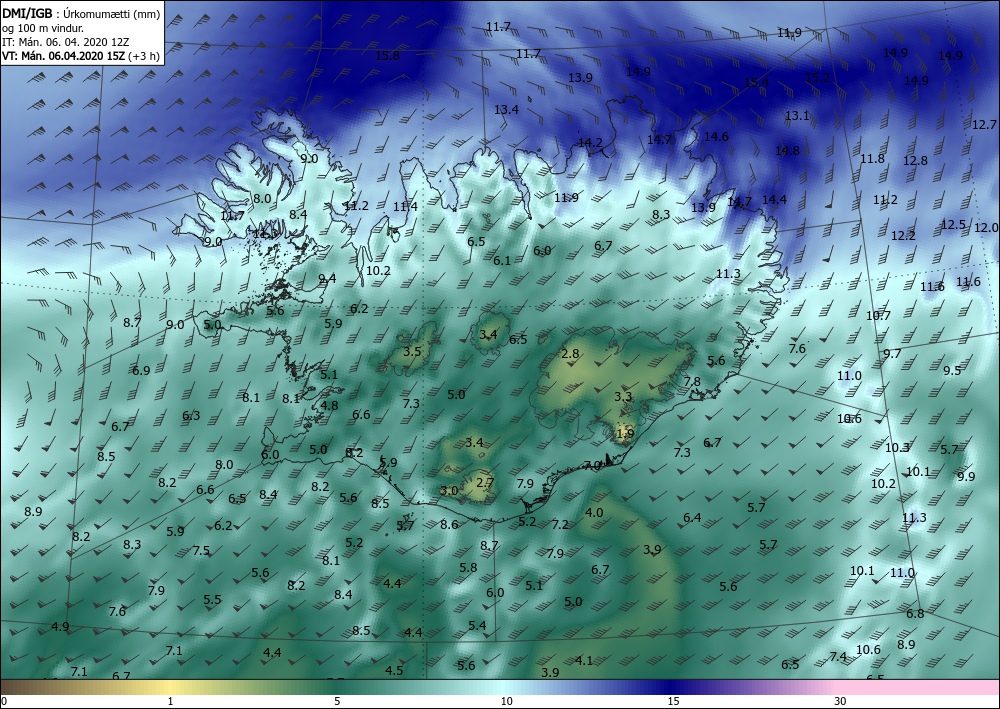Image resolution: width=1000 pixels, height=709 pixels.
Task: Click the 6.4 value on the map
Action: 692,518
